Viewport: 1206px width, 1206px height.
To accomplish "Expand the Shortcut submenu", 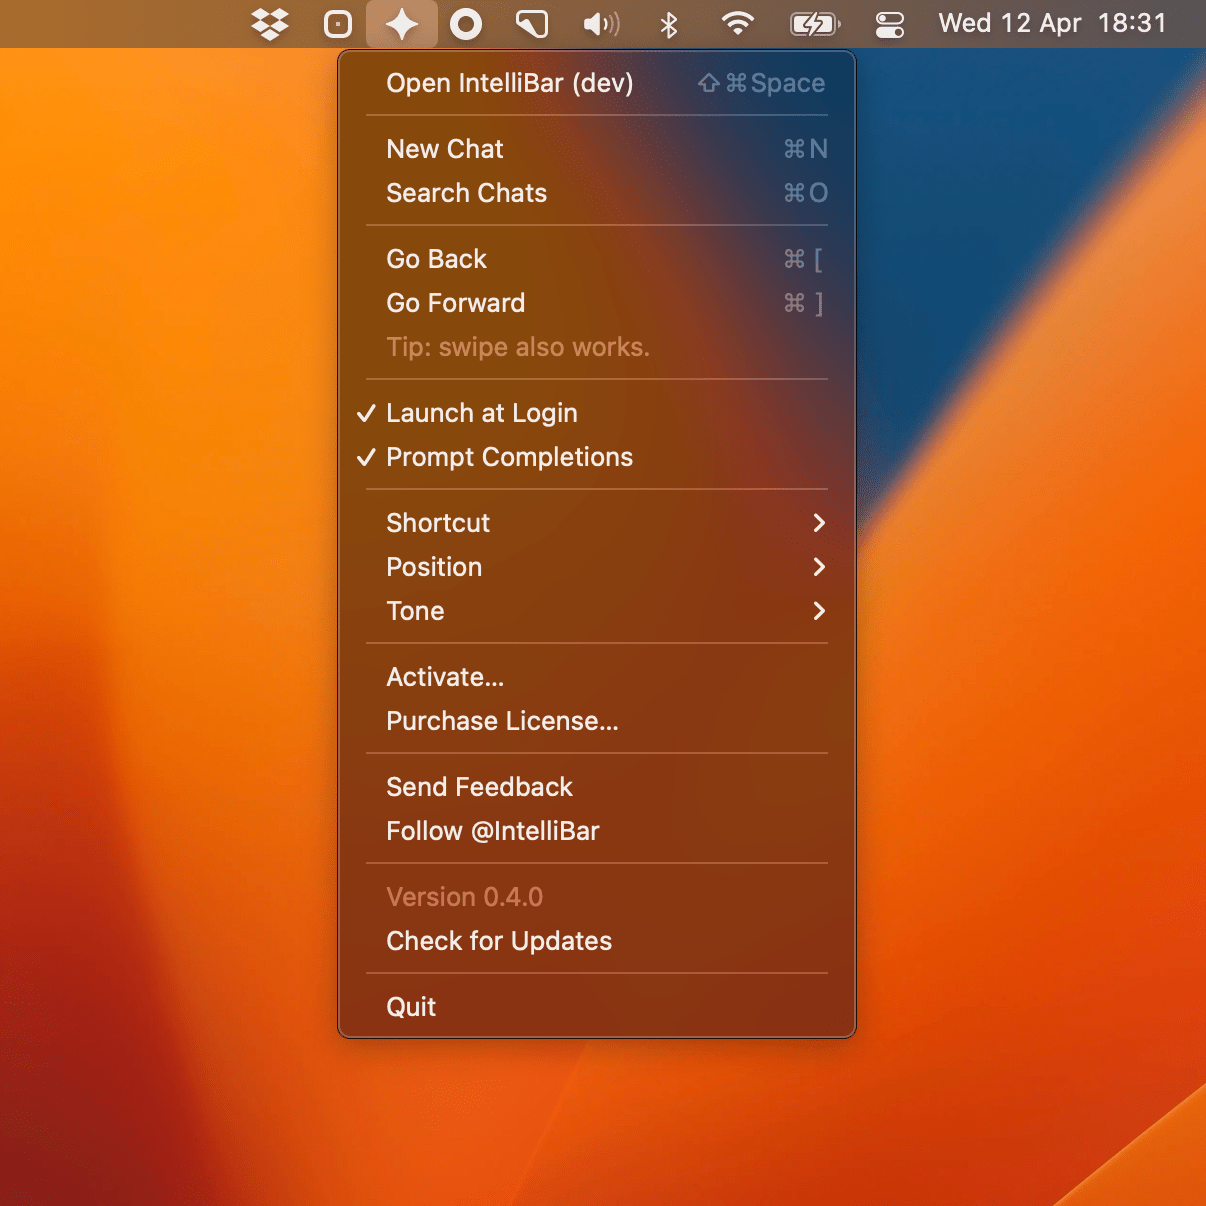I will point(597,523).
